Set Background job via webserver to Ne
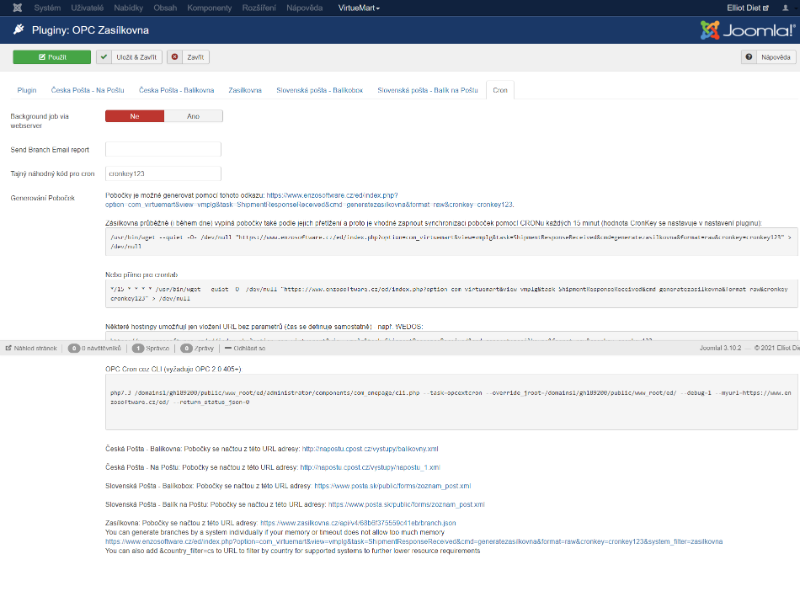 135,116
